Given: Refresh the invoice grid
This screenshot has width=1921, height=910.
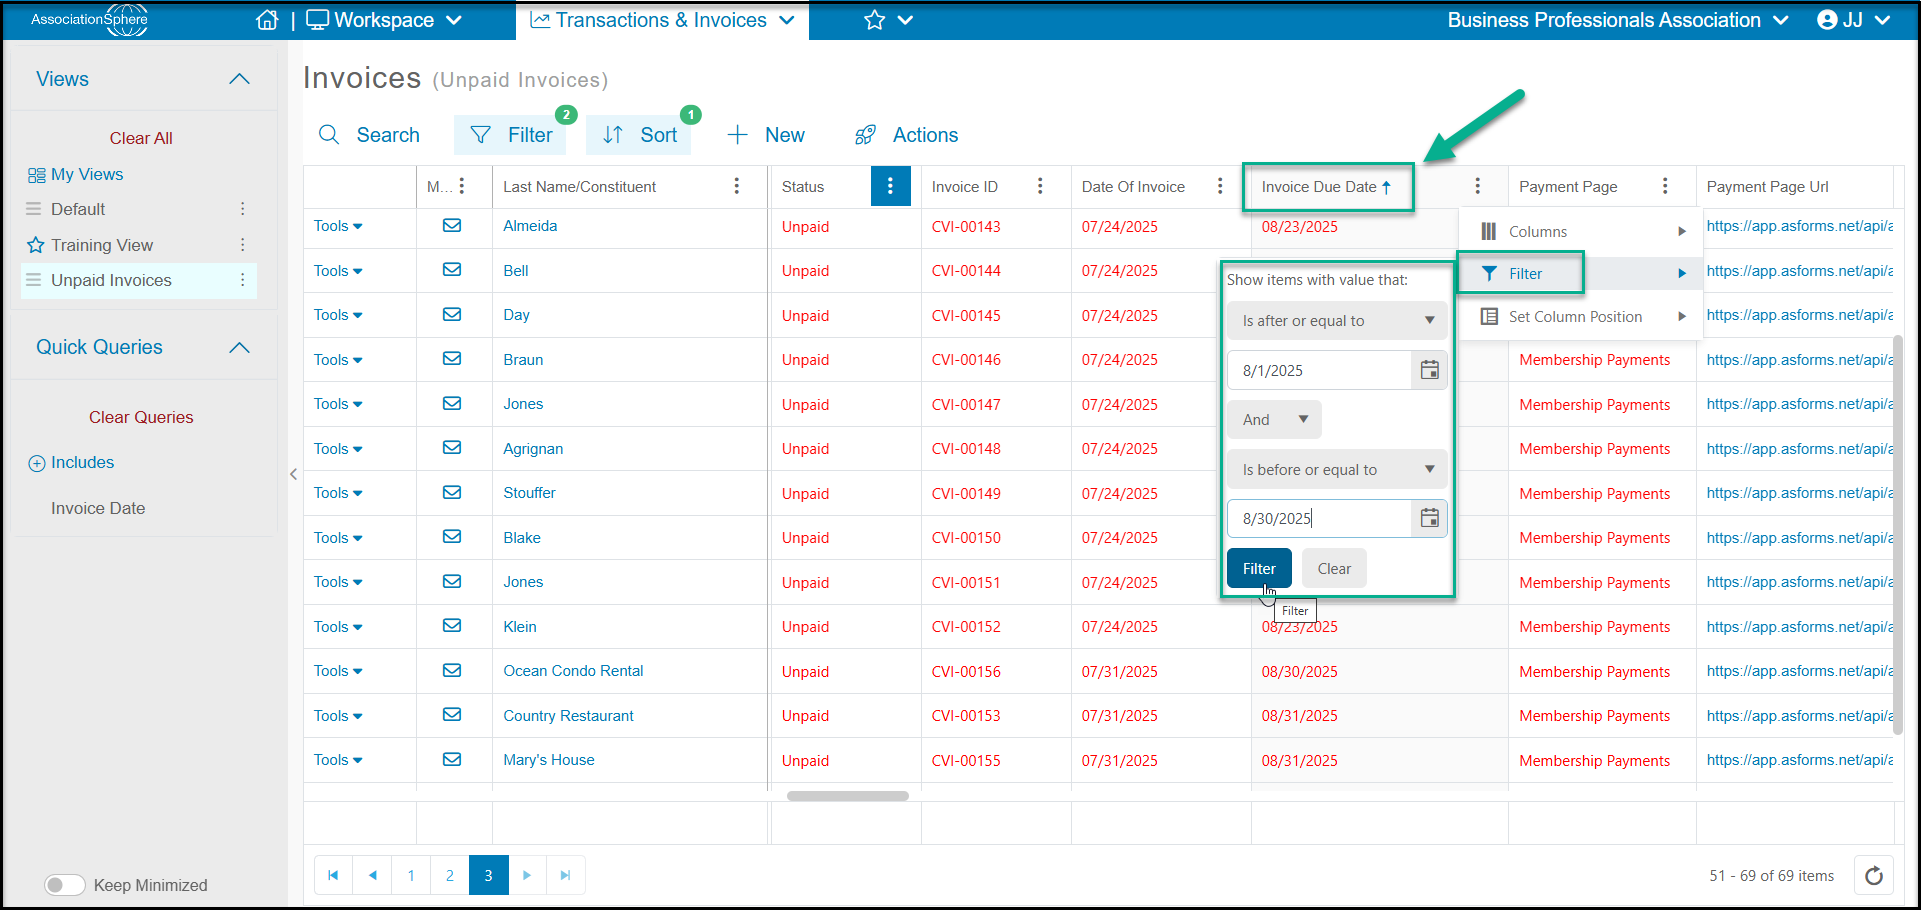Looking at the screenshot, I should [x=1874, y=876].
